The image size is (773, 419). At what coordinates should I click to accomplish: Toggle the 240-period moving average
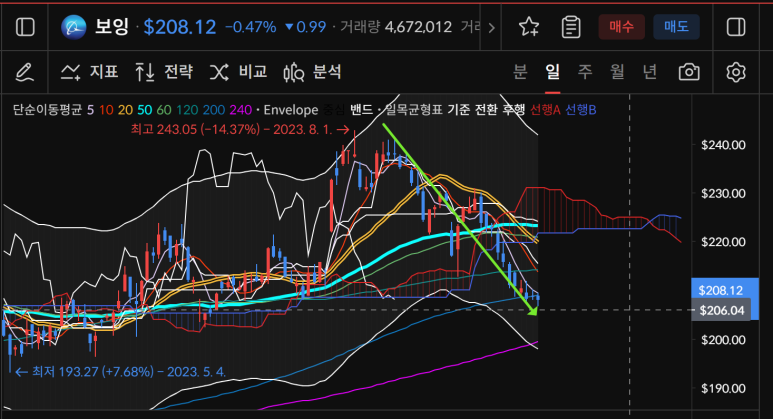(x=241, y=109)
